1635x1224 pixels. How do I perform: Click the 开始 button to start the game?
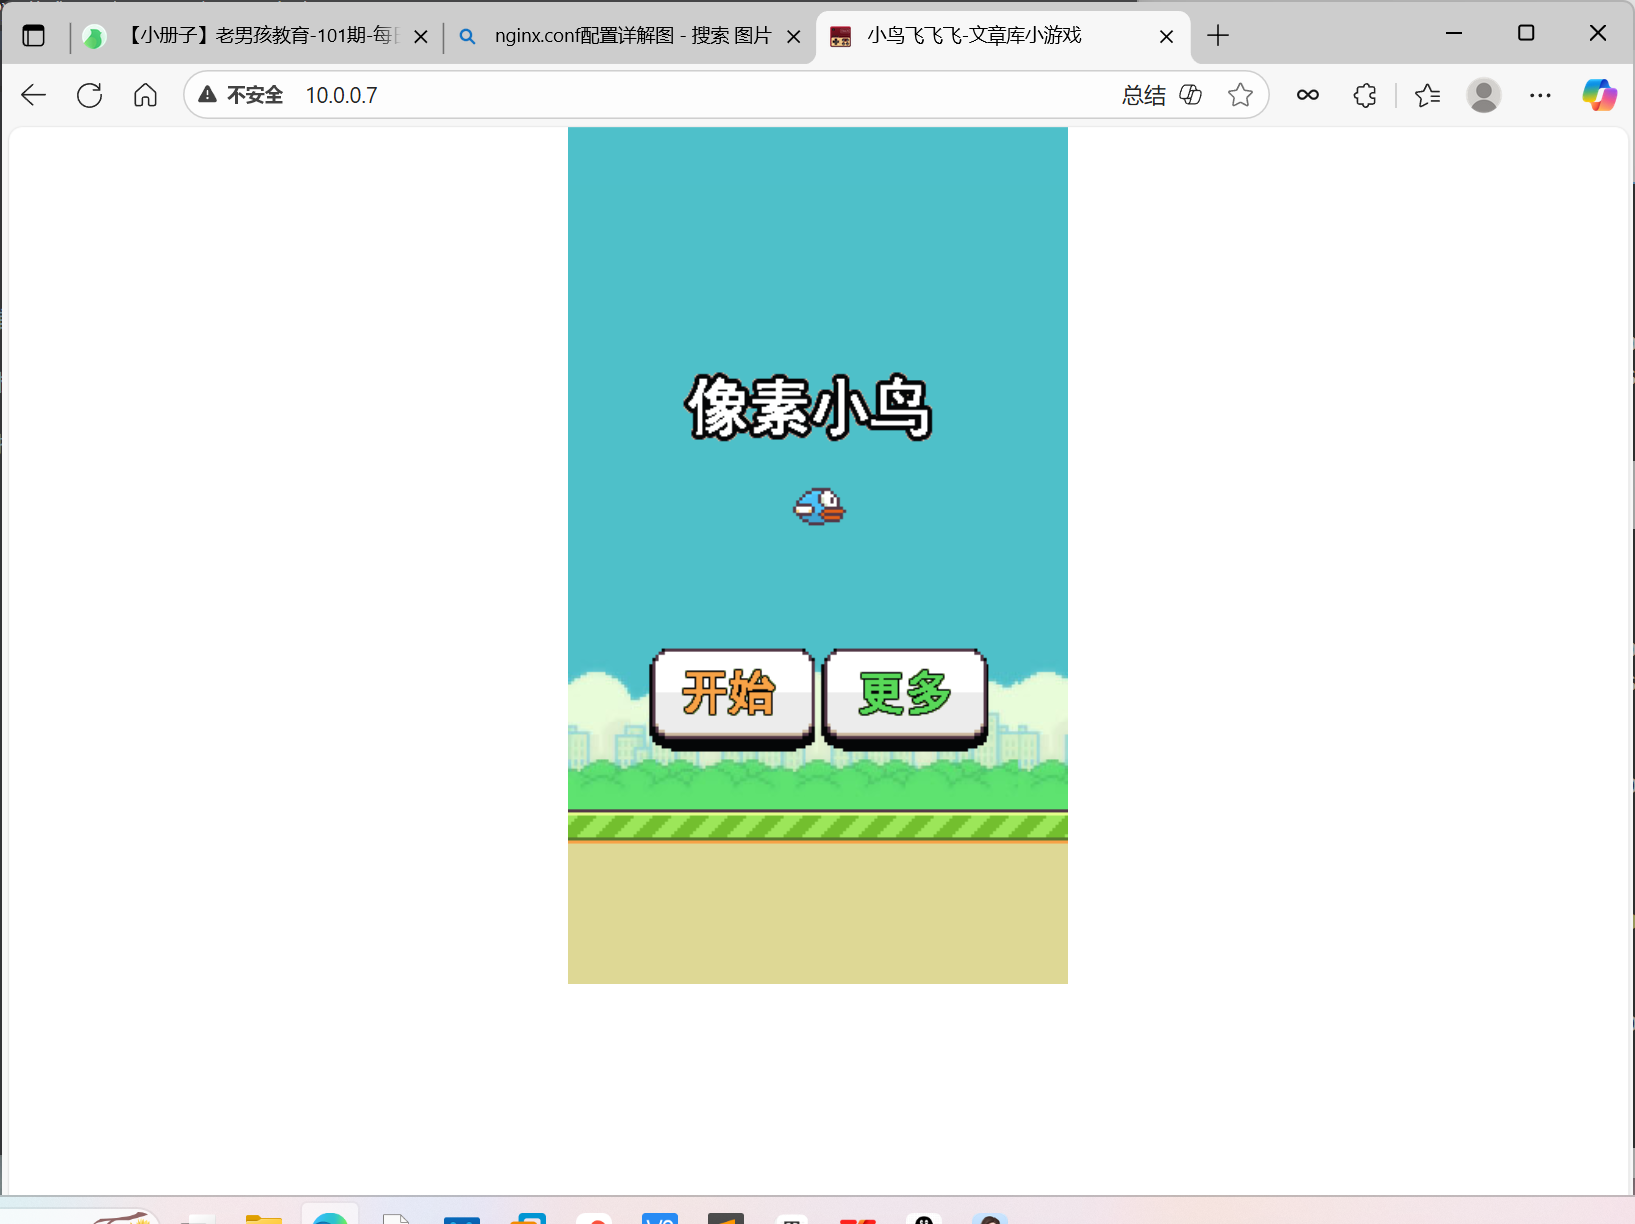coord(731,694)
